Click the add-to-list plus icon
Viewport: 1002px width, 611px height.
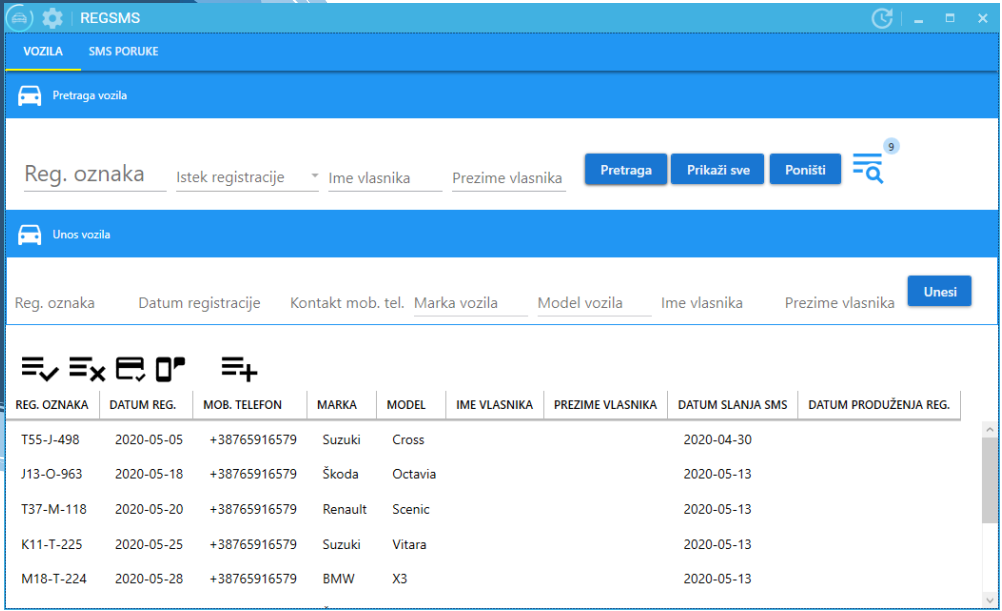(x=239, y=369)
